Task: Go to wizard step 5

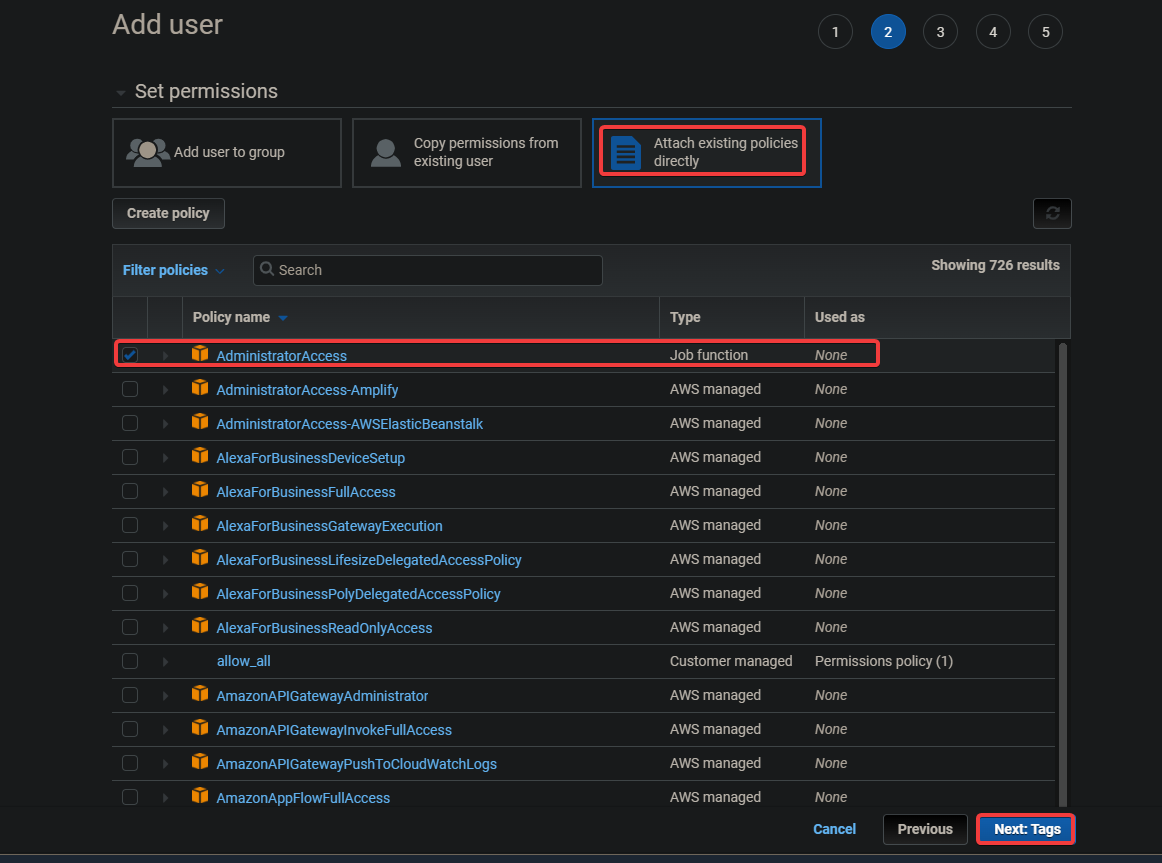Action: tap(1046, 32)
